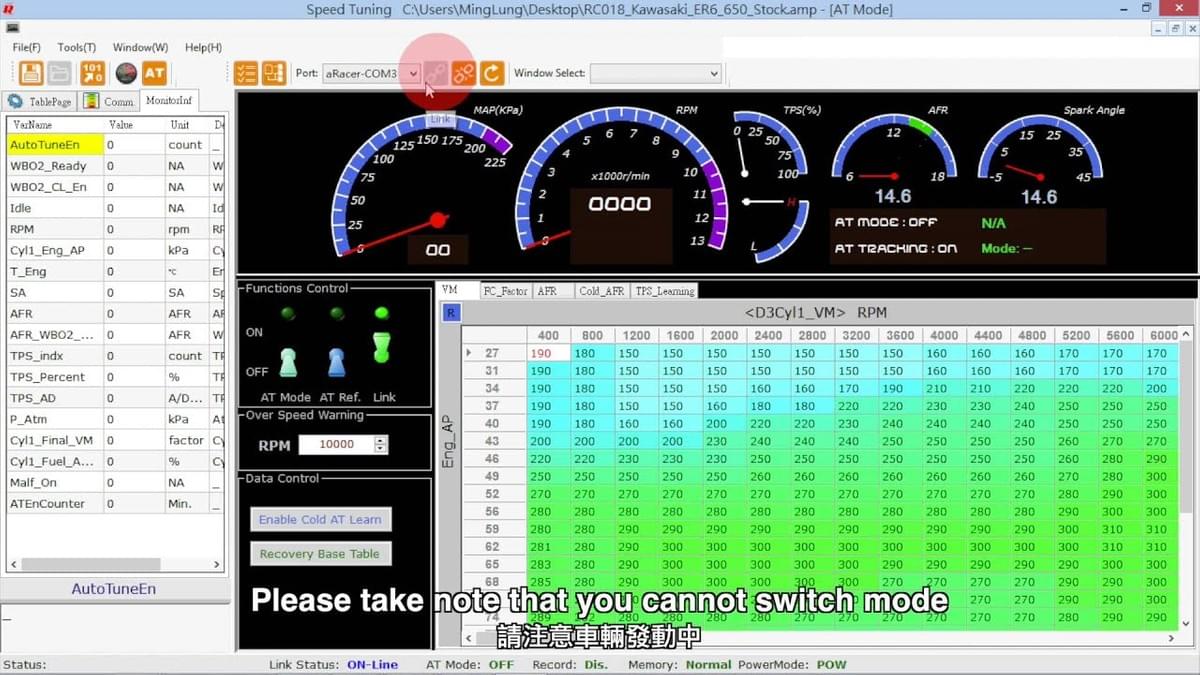Image resolution: width=1200 pixels, height=675 pixels.
Task: Switch to the TablePage tab
Action: pyautogui.click(x=40, y=101)
